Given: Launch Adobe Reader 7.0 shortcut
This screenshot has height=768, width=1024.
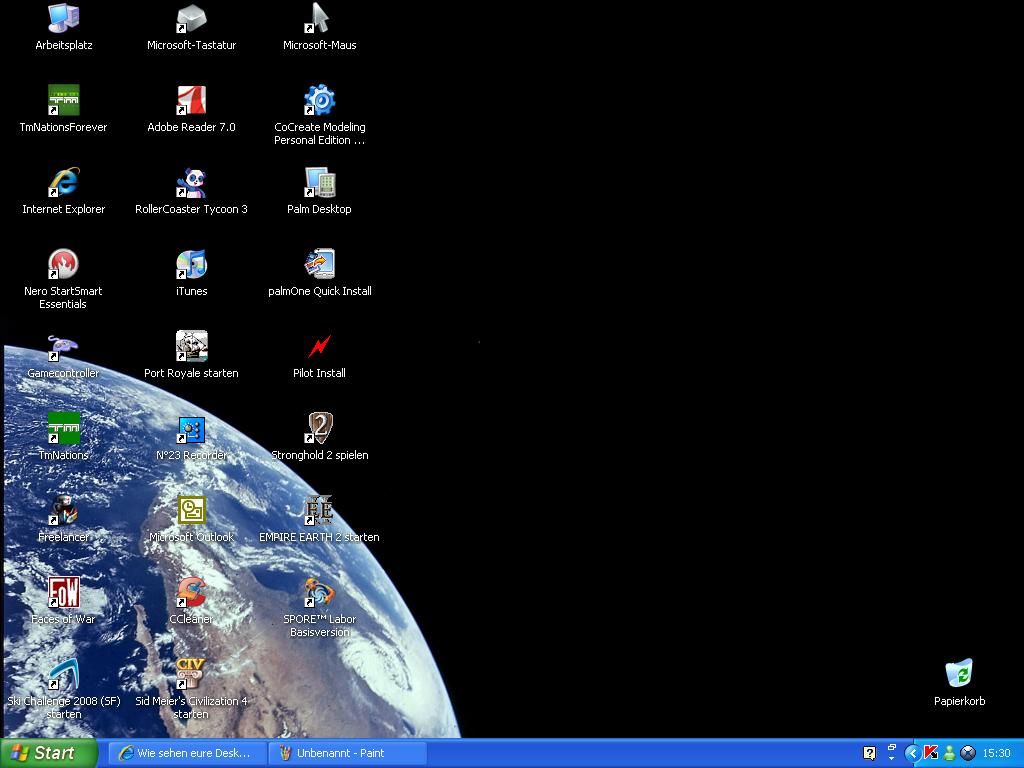Looking at the screenshot, I should click(x=191, y=100).
